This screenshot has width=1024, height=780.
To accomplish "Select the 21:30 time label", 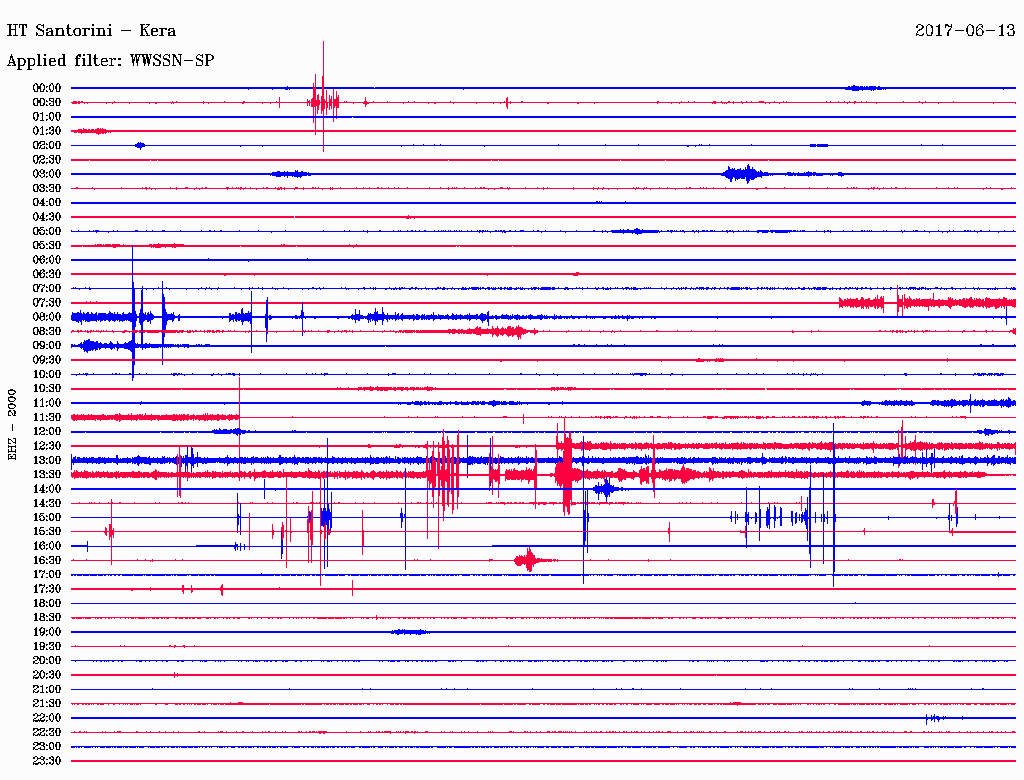I will pos(47,704).
